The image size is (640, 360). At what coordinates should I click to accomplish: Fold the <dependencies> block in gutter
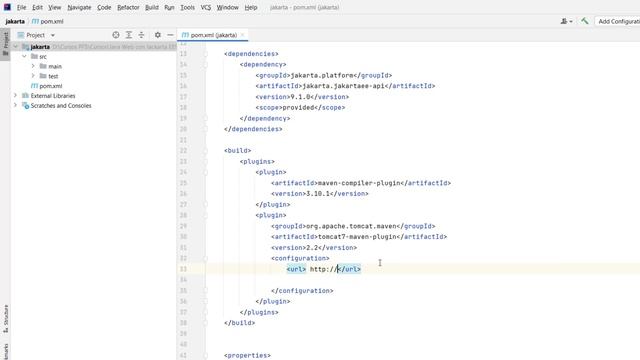coord(205,54)
